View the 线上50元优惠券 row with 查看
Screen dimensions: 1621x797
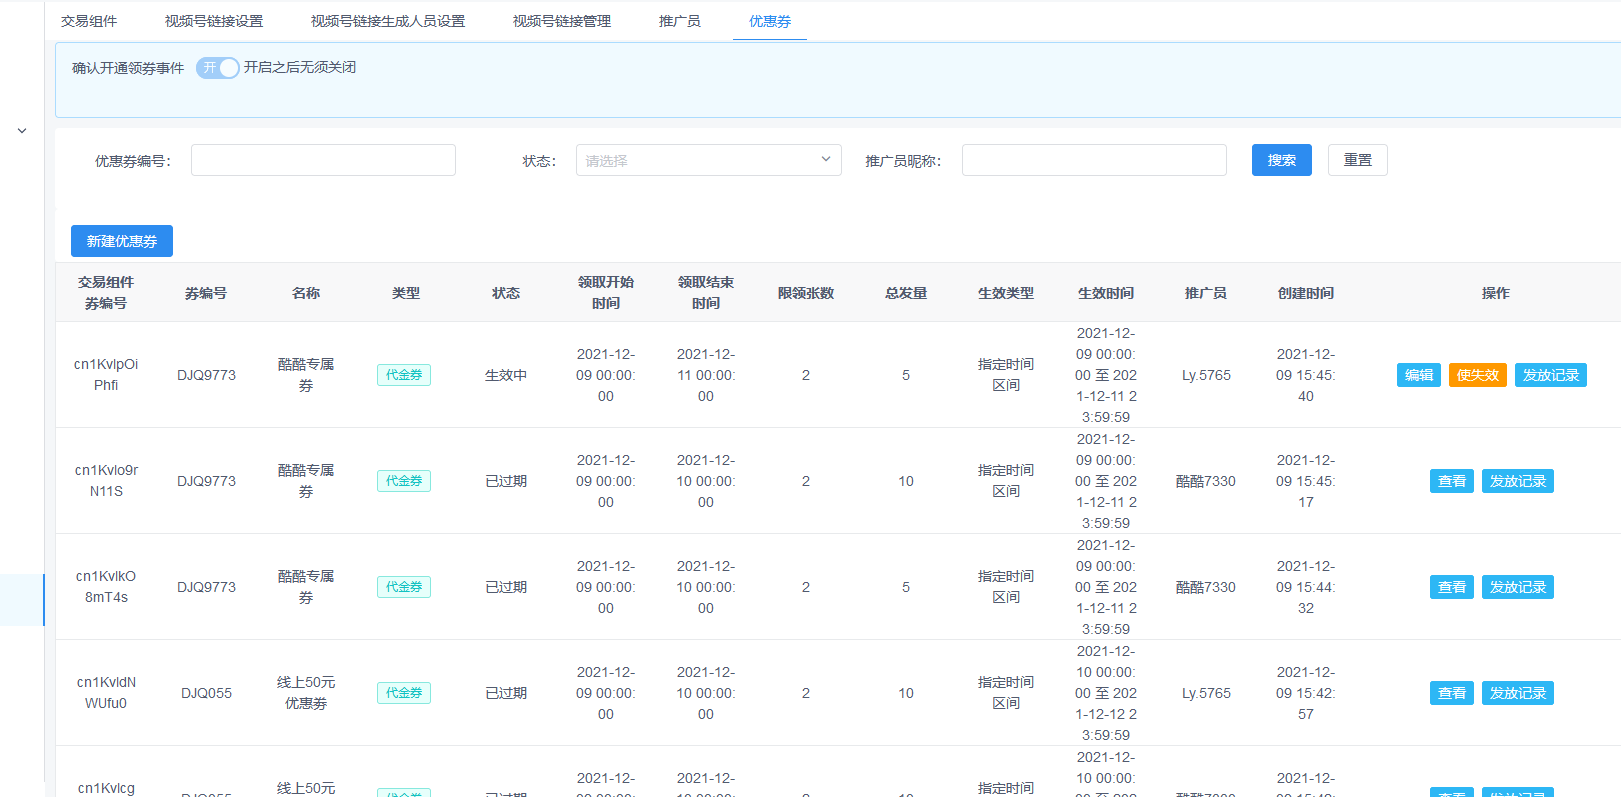1451,693
